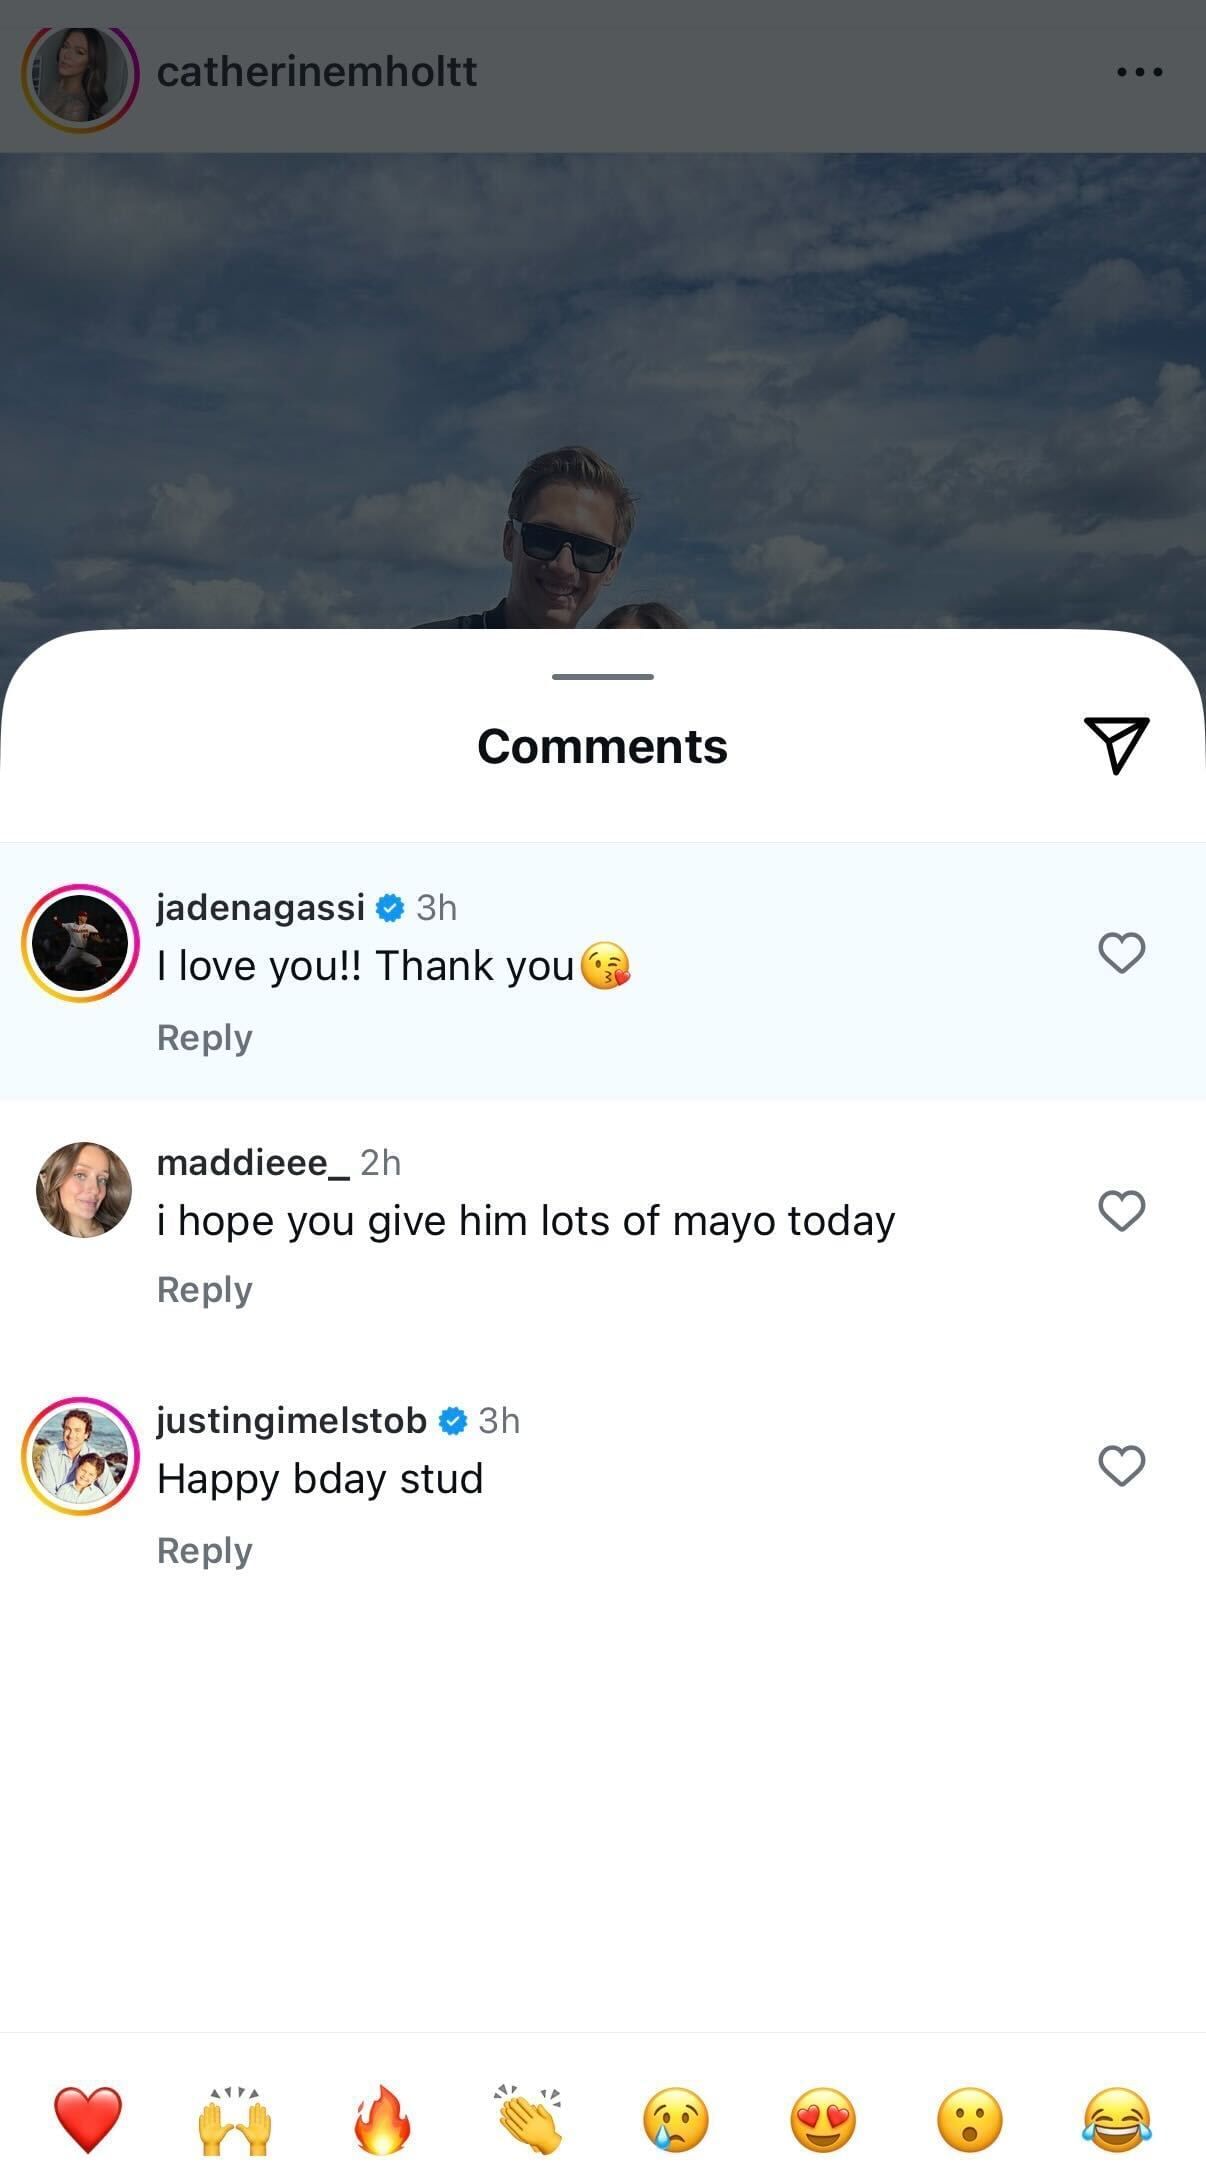
Task: View justingimelstob's story avatar
Action: point(80,1455)
